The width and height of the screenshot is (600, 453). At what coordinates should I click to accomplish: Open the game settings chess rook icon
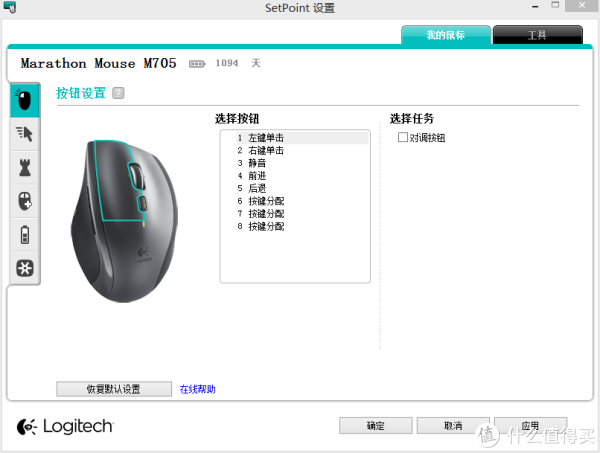coord(24,167)
